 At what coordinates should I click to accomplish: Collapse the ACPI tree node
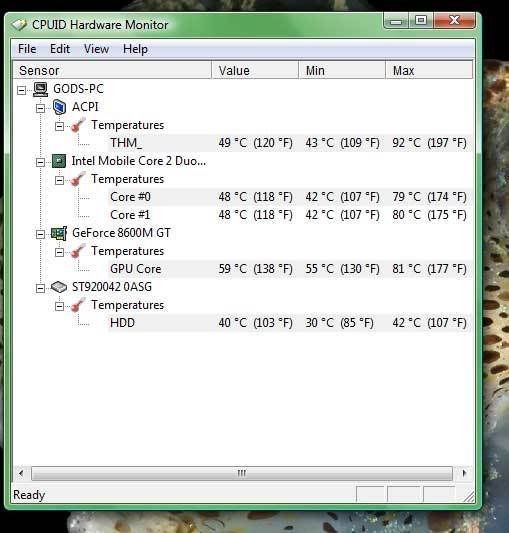(x=40, y=108)
